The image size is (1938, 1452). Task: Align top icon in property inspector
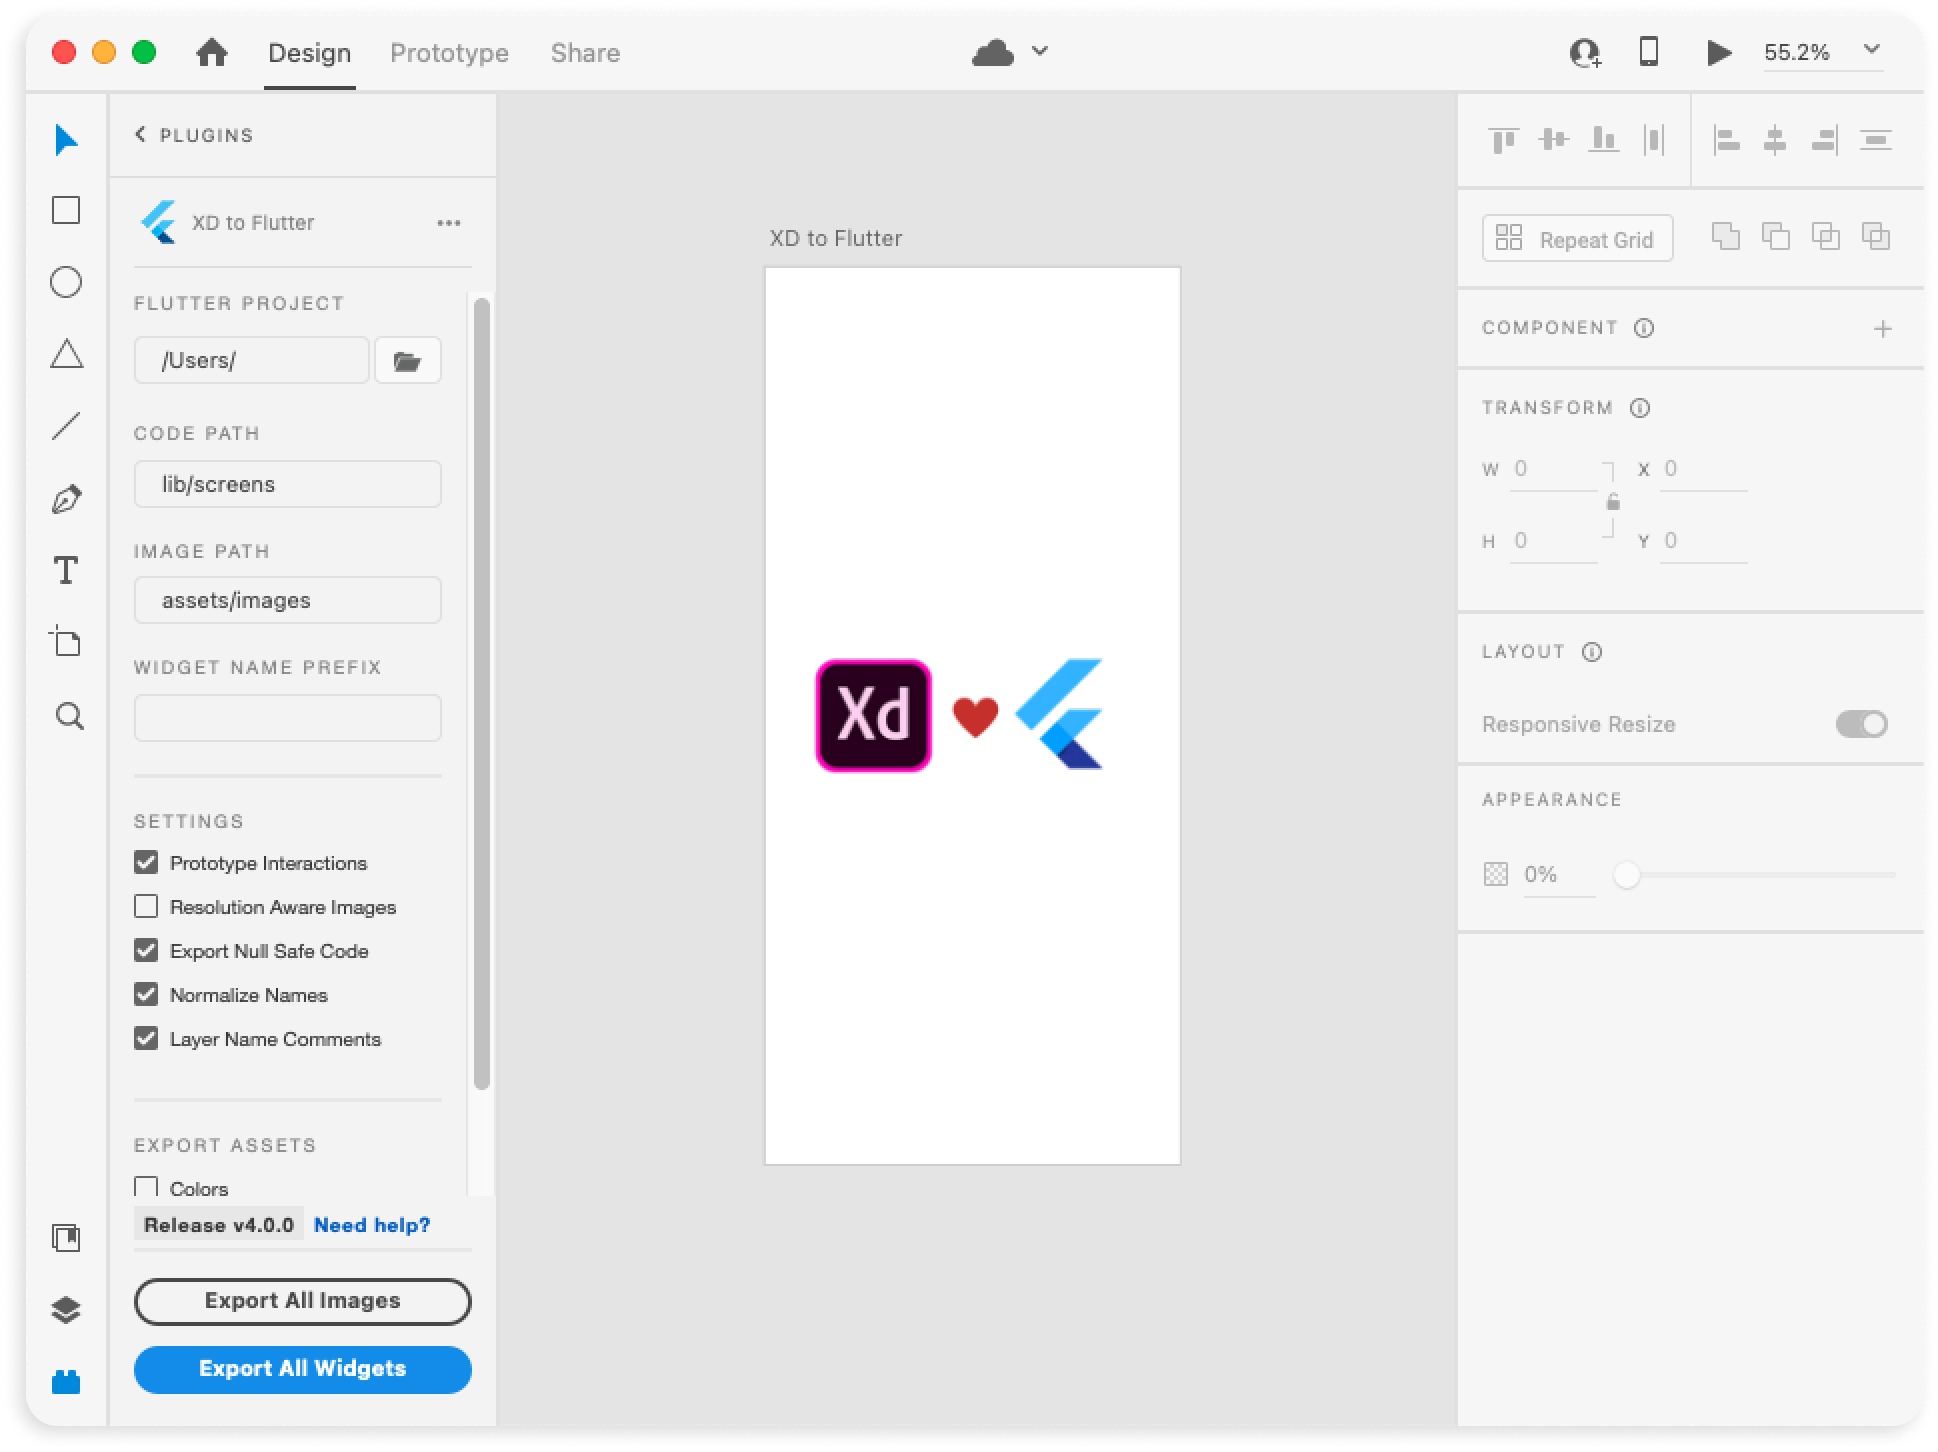[x=1503, y=140]
